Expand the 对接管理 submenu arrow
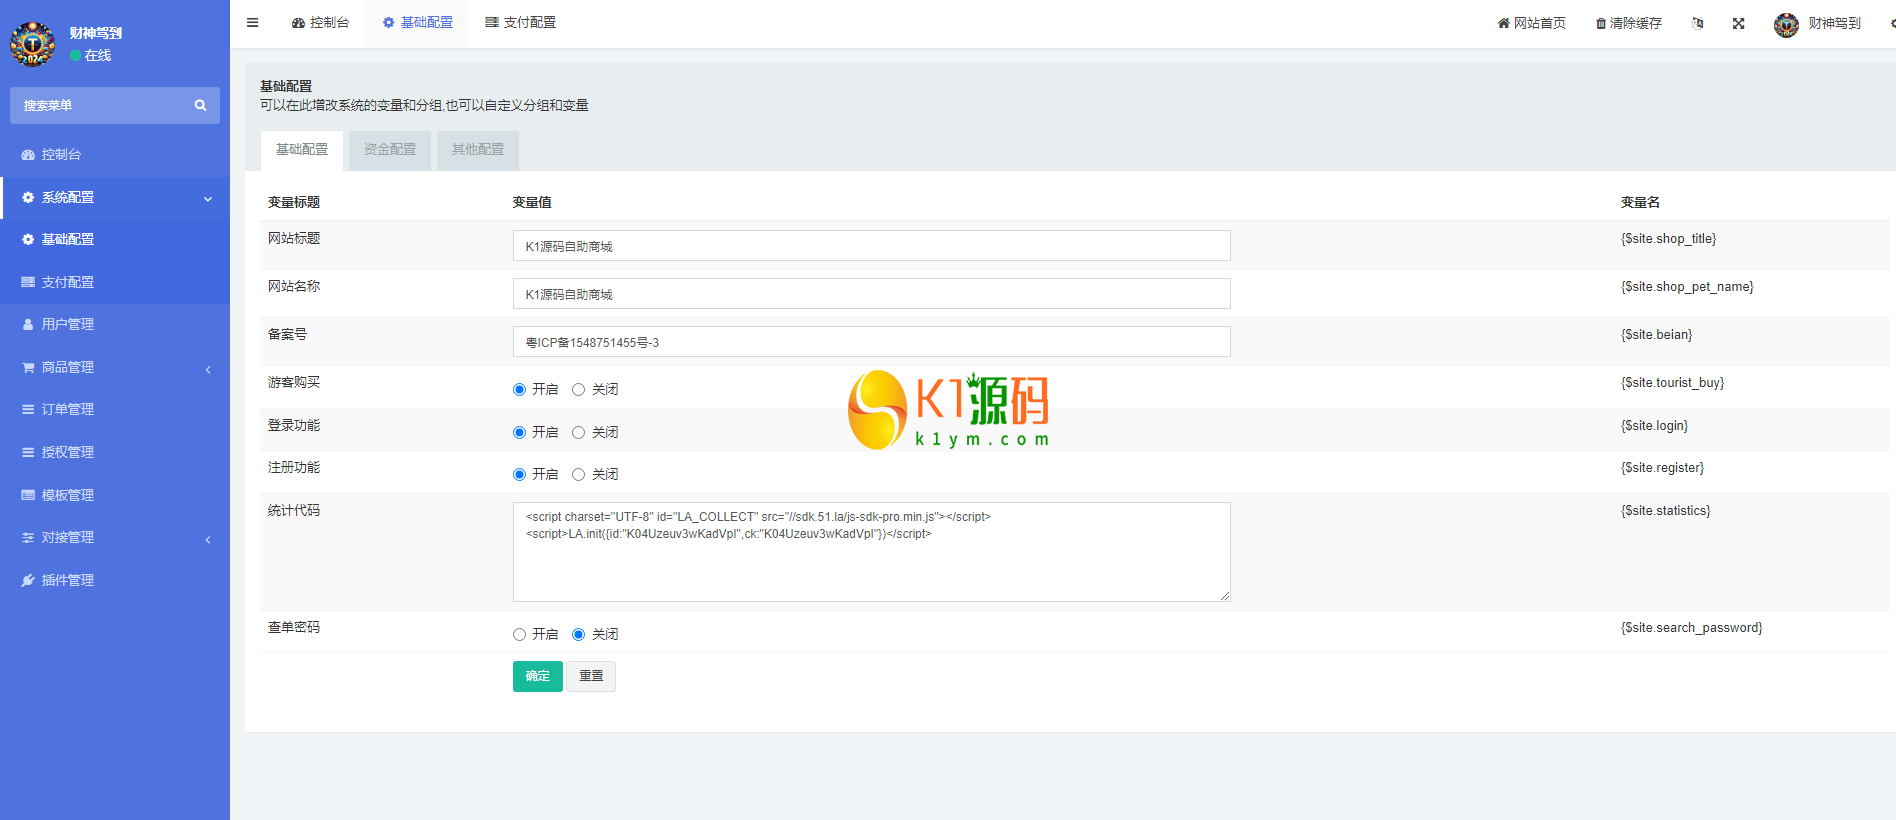 [208, 539]
